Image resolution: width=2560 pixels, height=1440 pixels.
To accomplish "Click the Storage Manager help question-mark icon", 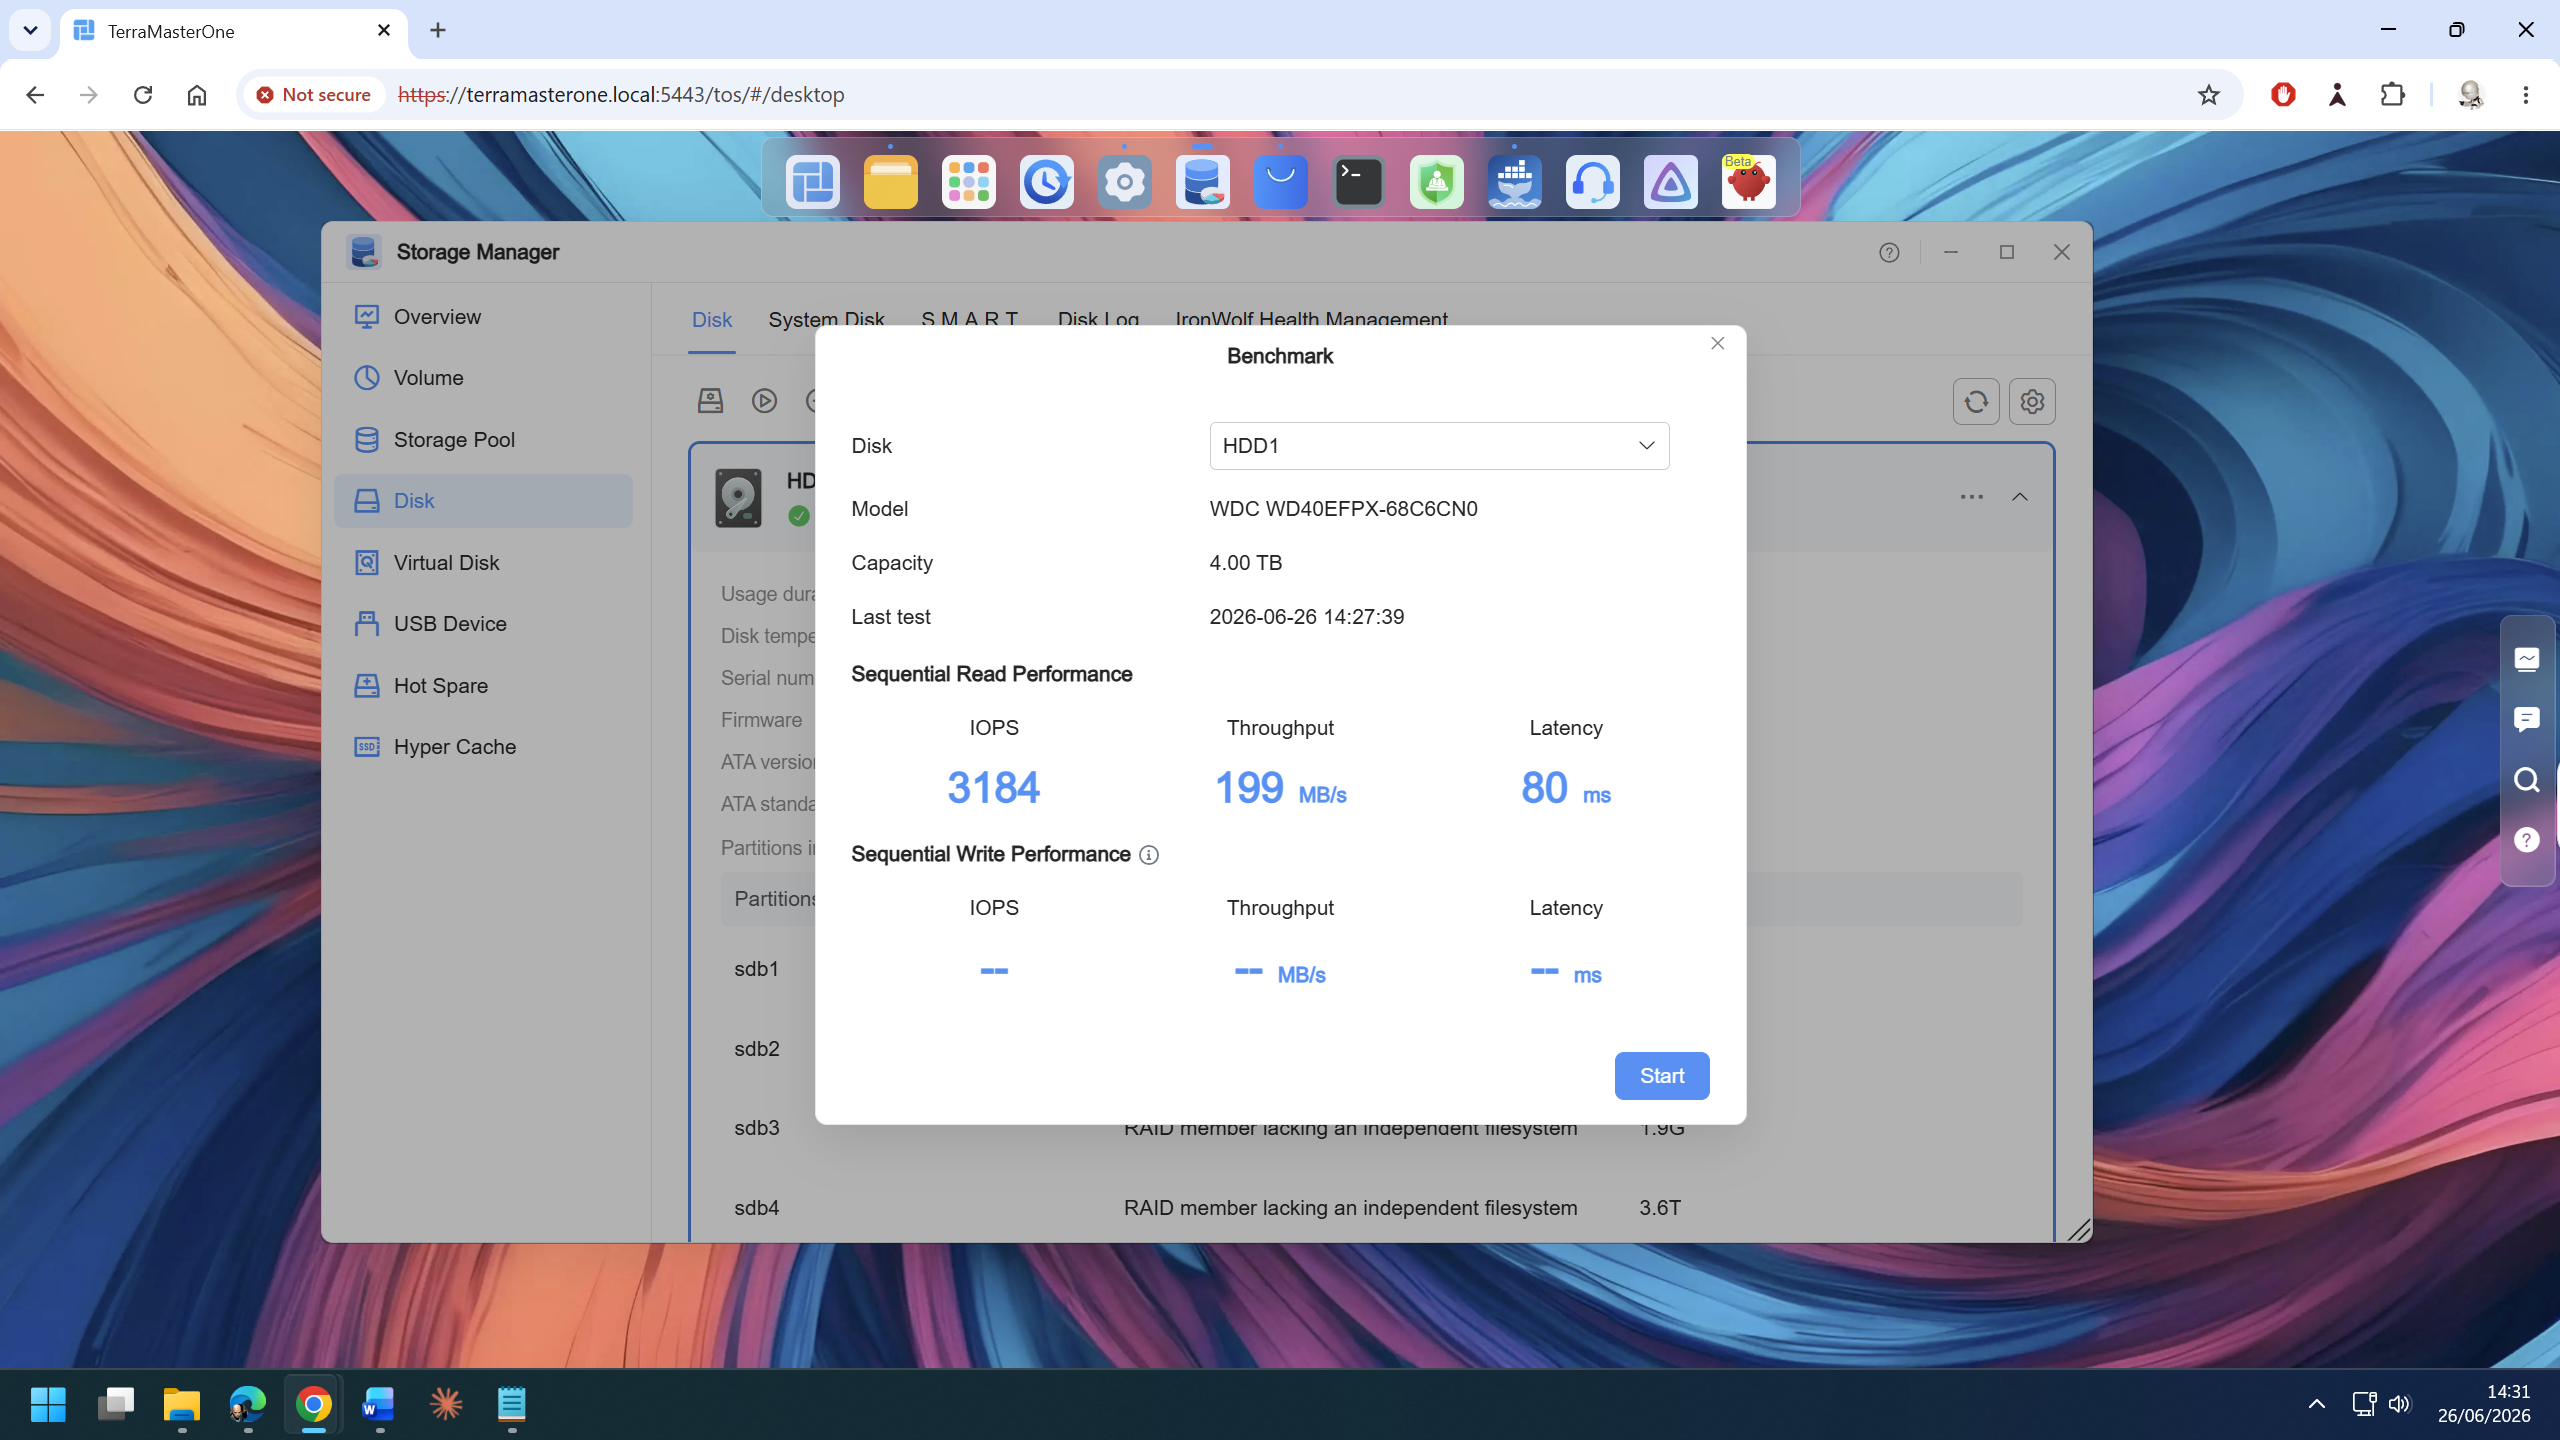I will [1889, 253].
